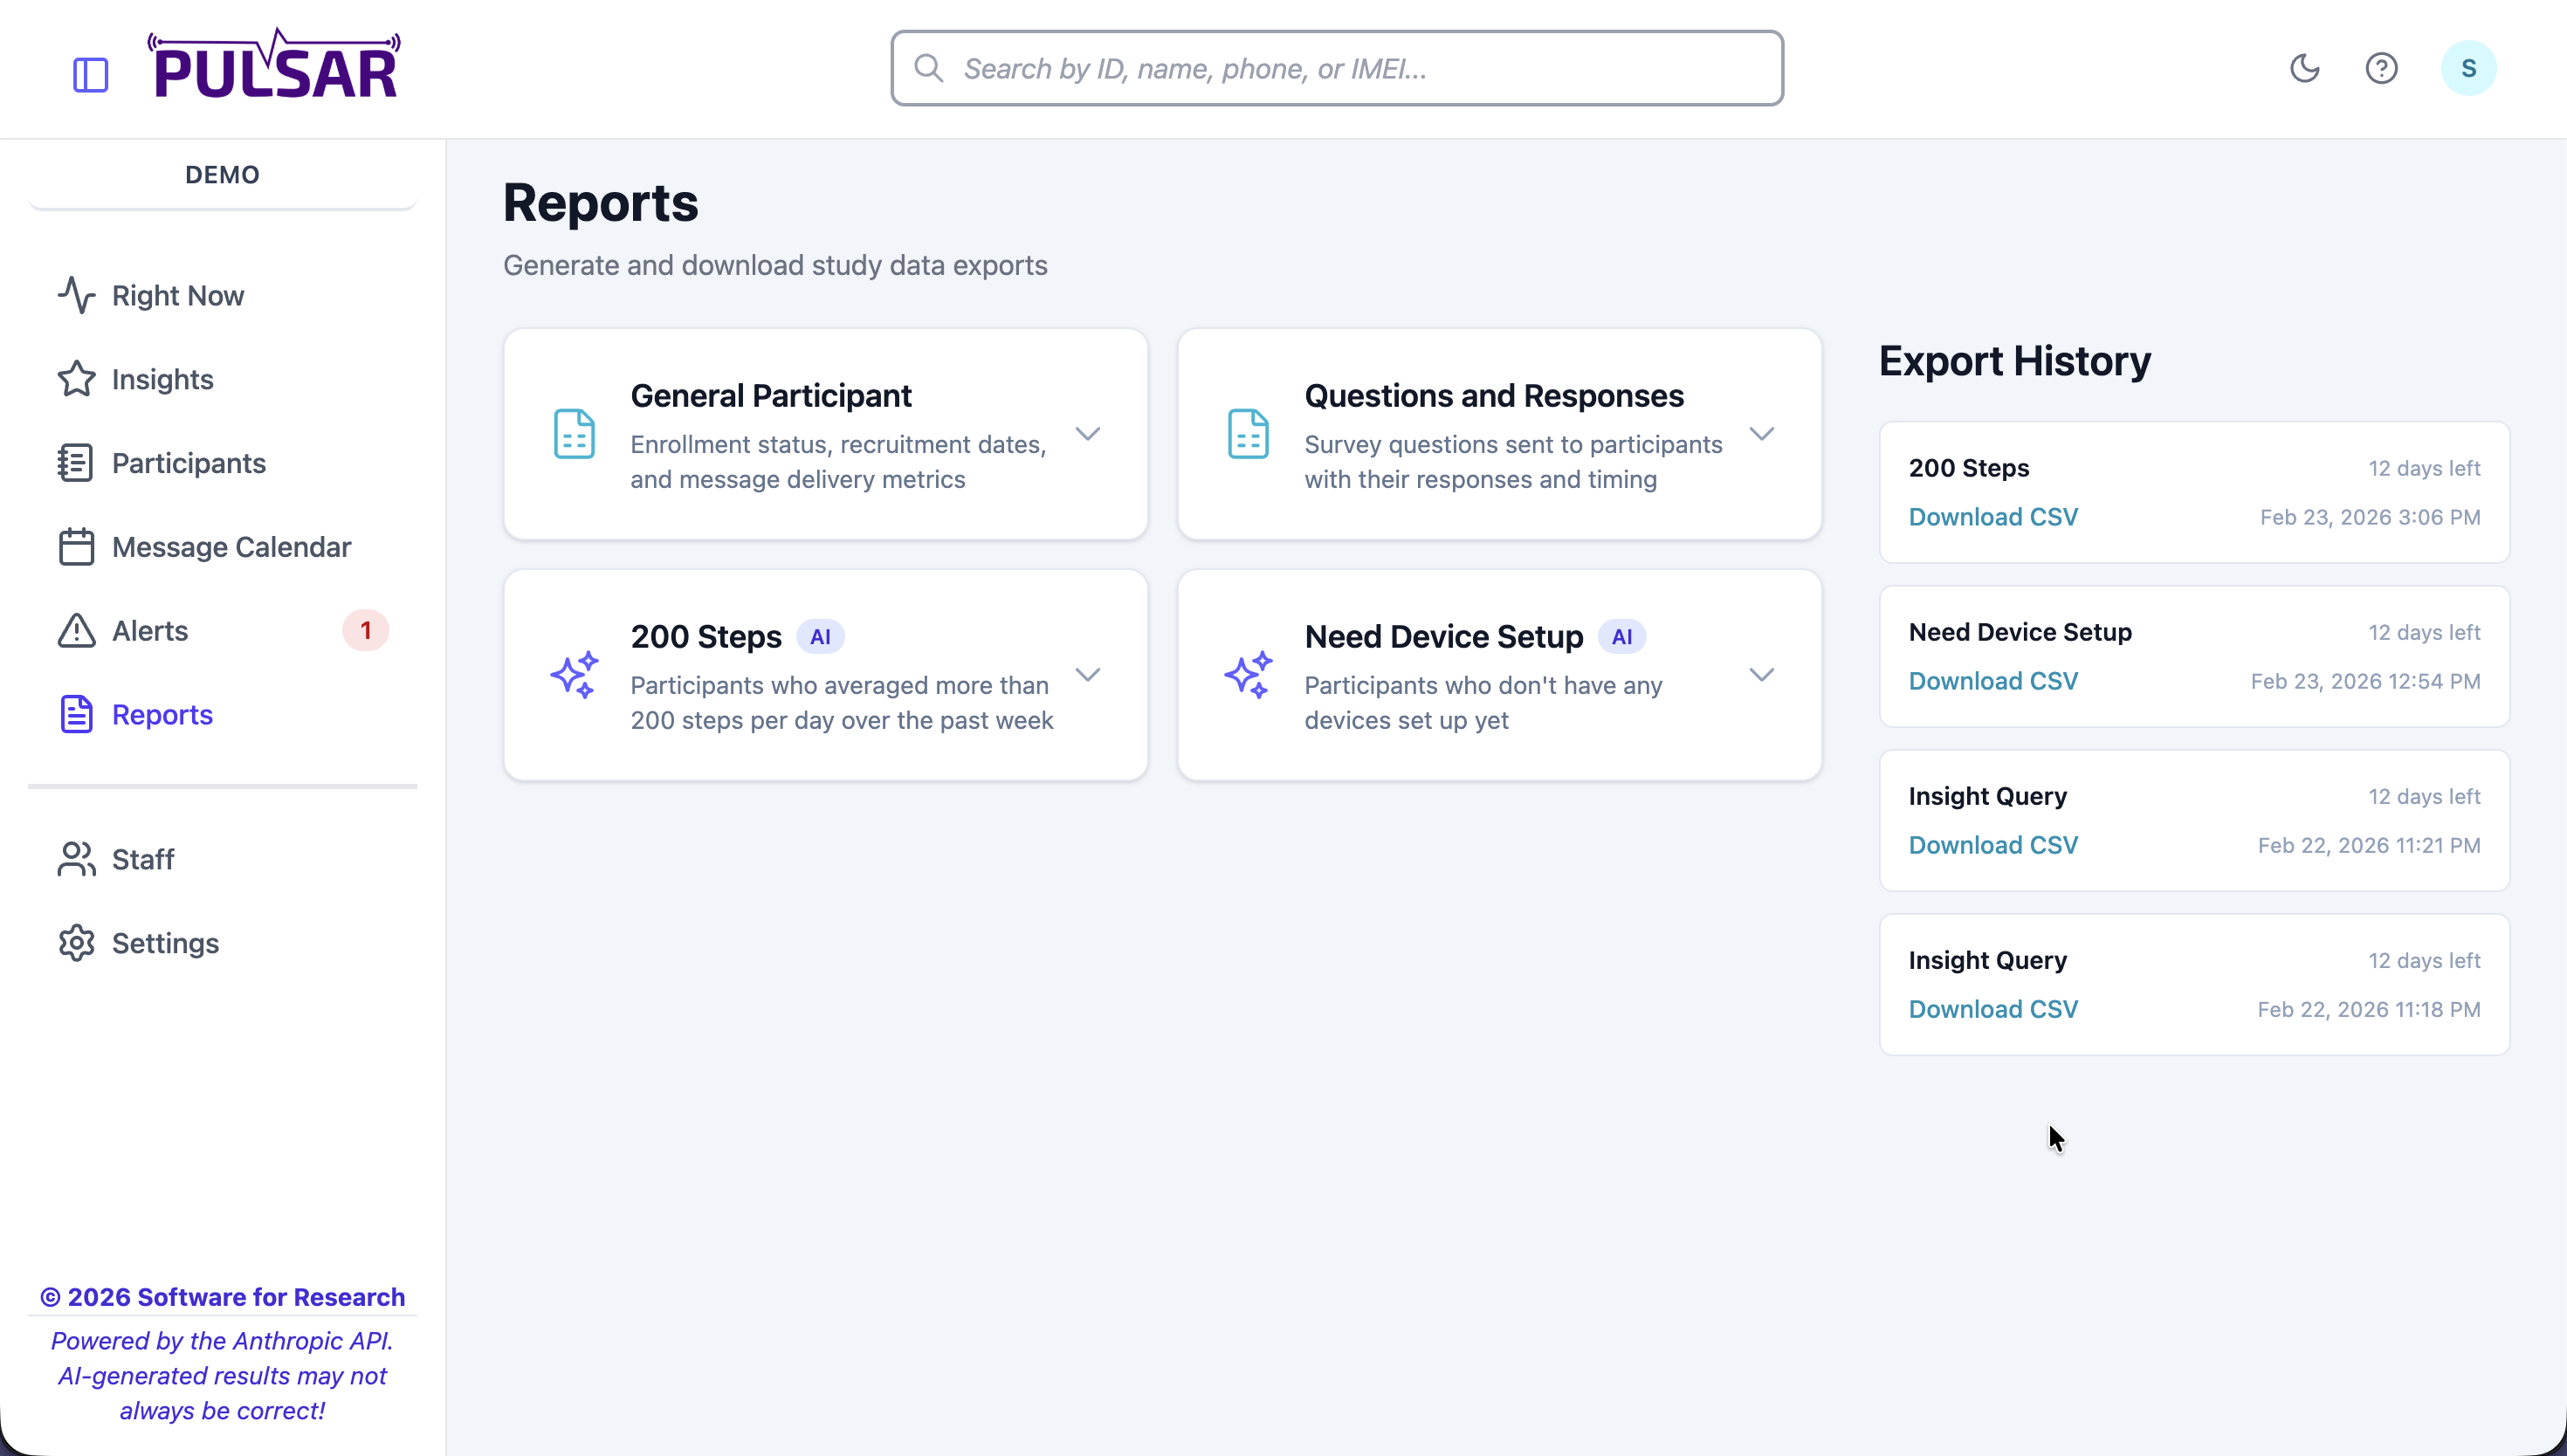Open the Software for Research copyright link
The image size is (2567, 1456).
click(x=222, y=1296)
